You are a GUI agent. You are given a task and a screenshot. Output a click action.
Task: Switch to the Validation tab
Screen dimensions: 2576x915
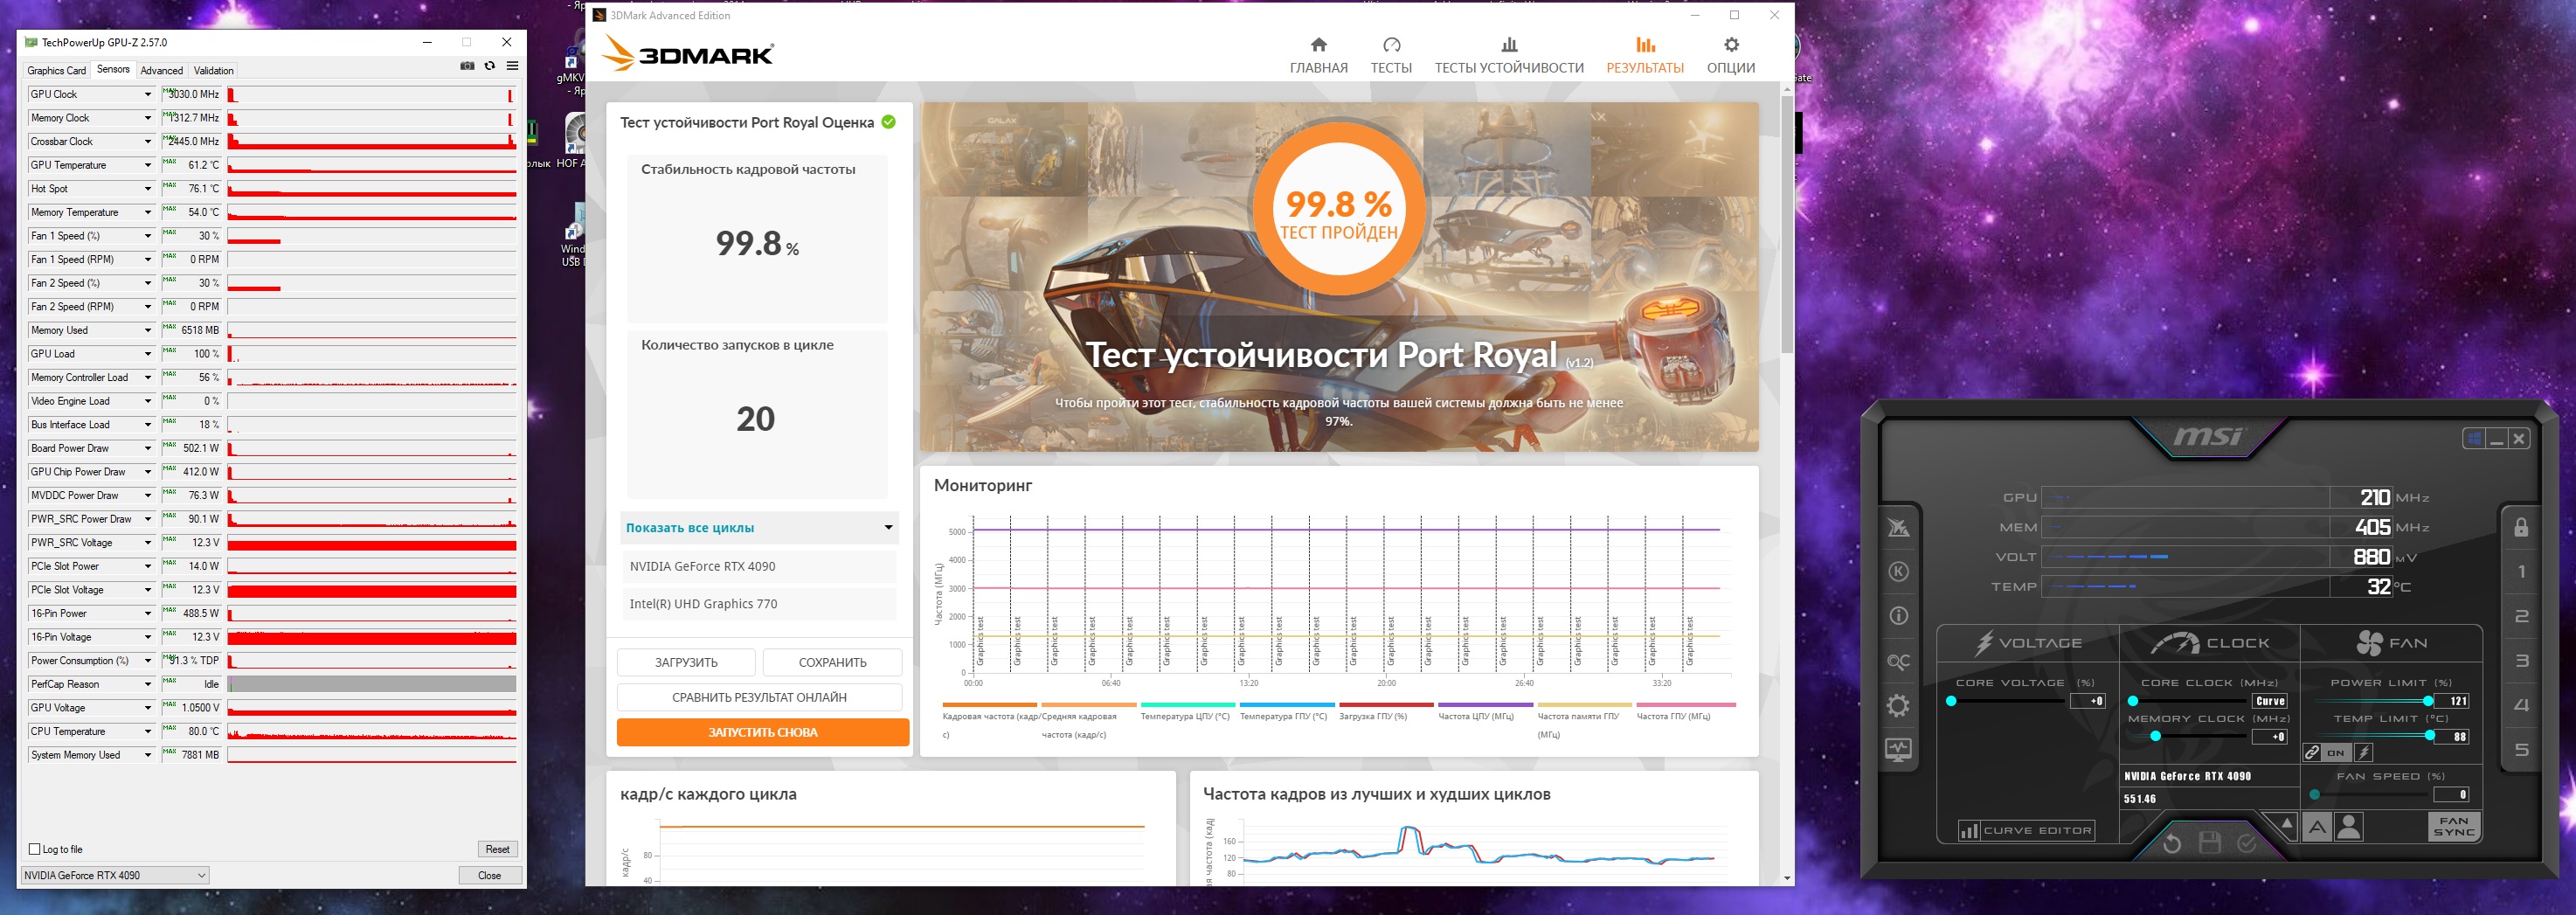point(214,70)
